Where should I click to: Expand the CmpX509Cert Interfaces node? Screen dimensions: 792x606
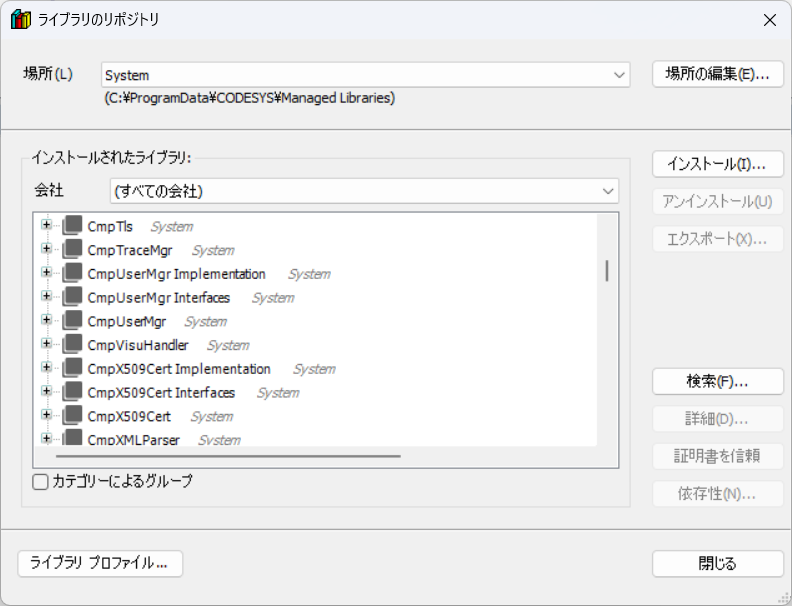[46, 391]
